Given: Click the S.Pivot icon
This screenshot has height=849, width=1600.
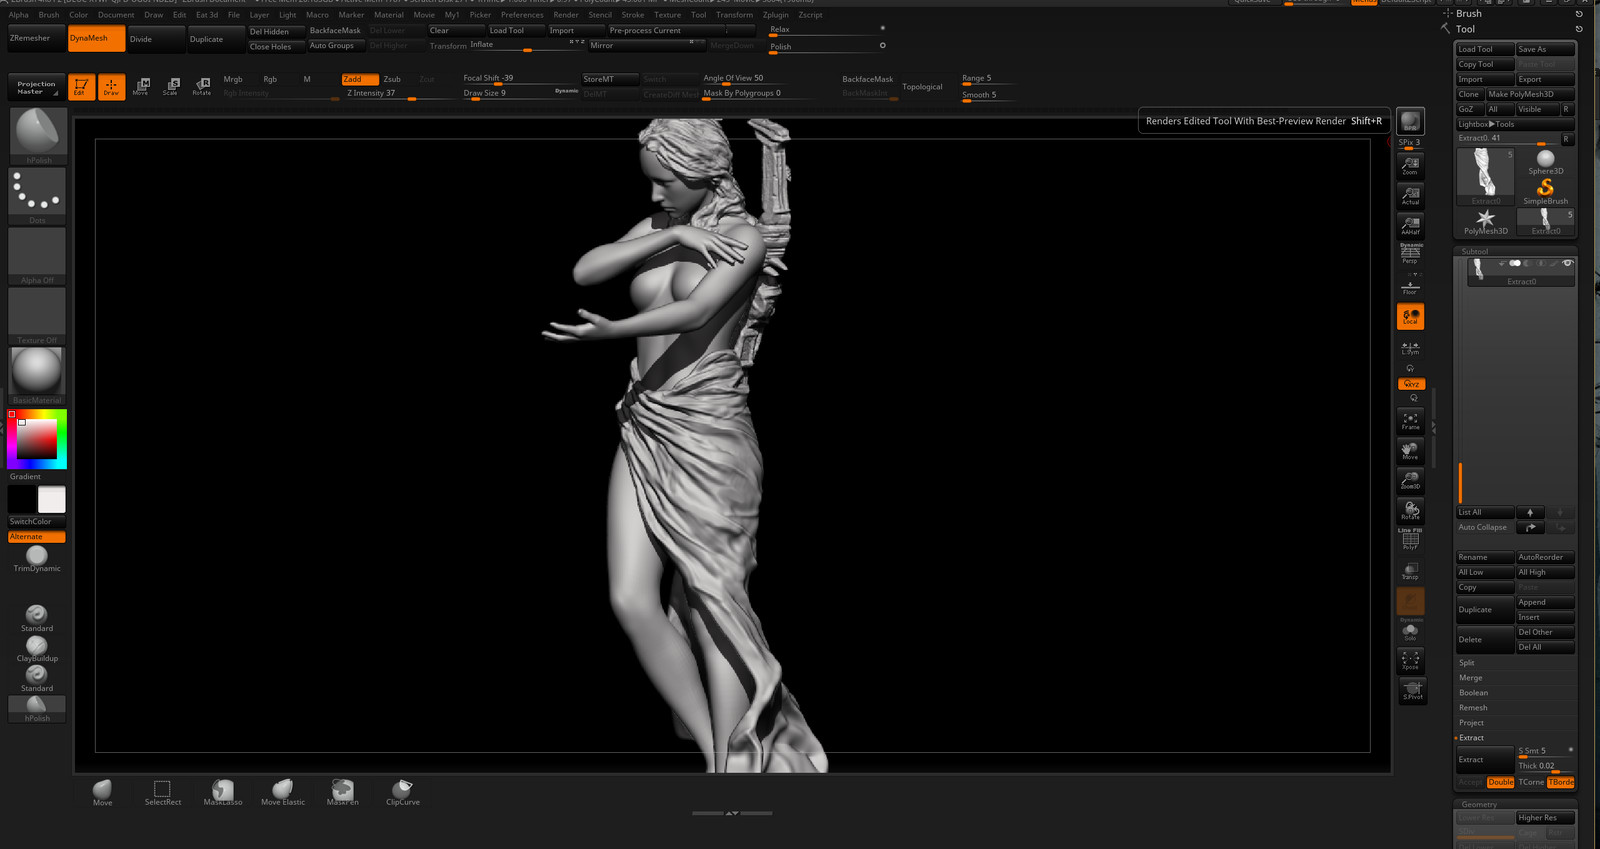Looking at the screenshot, I should coord(1412,691).
